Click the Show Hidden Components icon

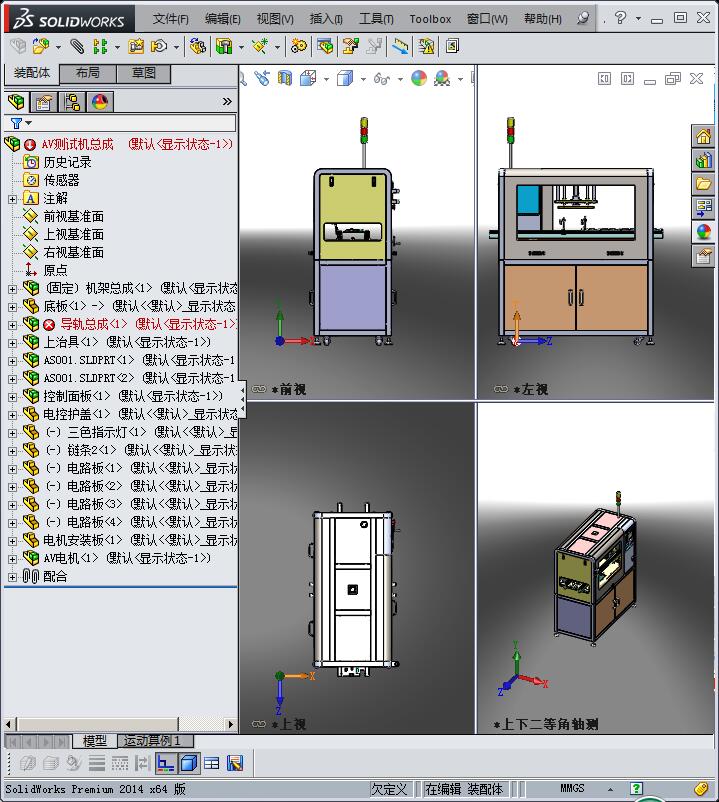tap(198, 47)
